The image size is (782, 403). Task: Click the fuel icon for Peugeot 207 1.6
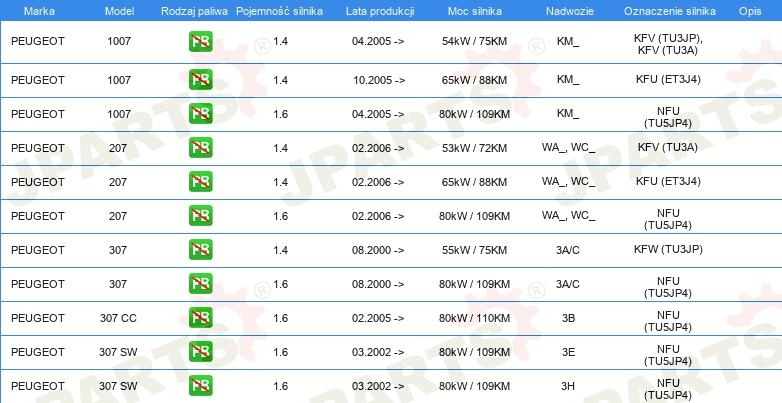(200, 215)
